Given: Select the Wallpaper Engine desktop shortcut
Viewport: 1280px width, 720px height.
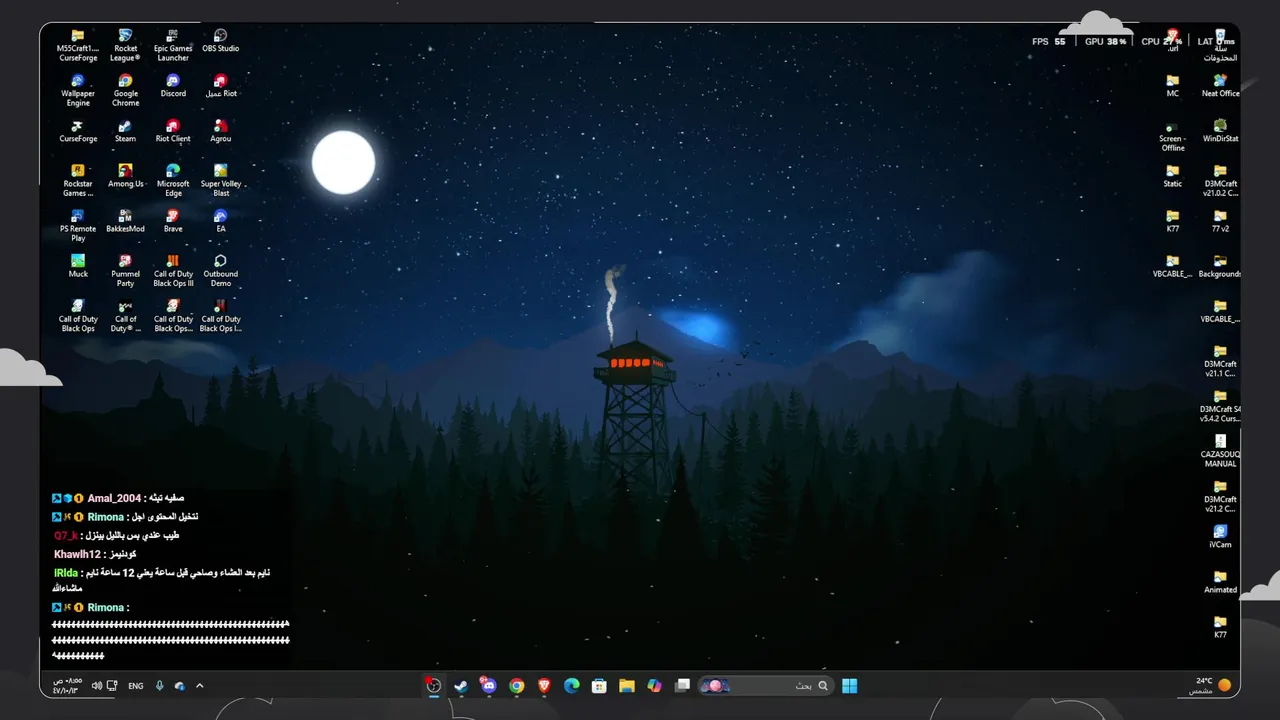Looking at the screenshot, I should (x=78, y=90).
